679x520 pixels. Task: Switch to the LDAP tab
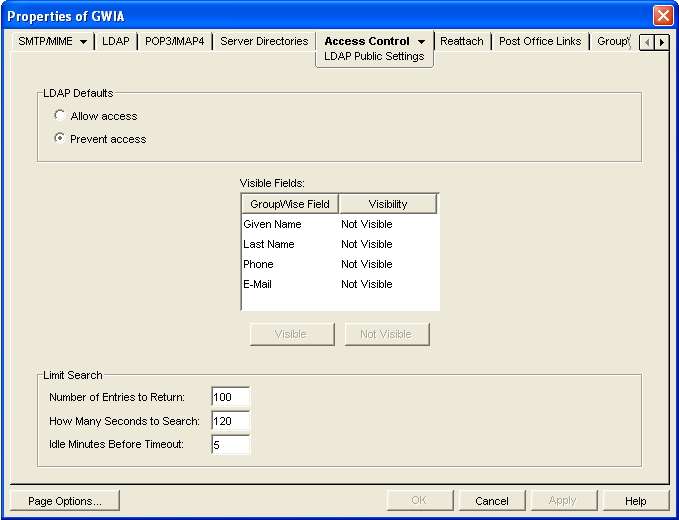[x=115, y=42]
